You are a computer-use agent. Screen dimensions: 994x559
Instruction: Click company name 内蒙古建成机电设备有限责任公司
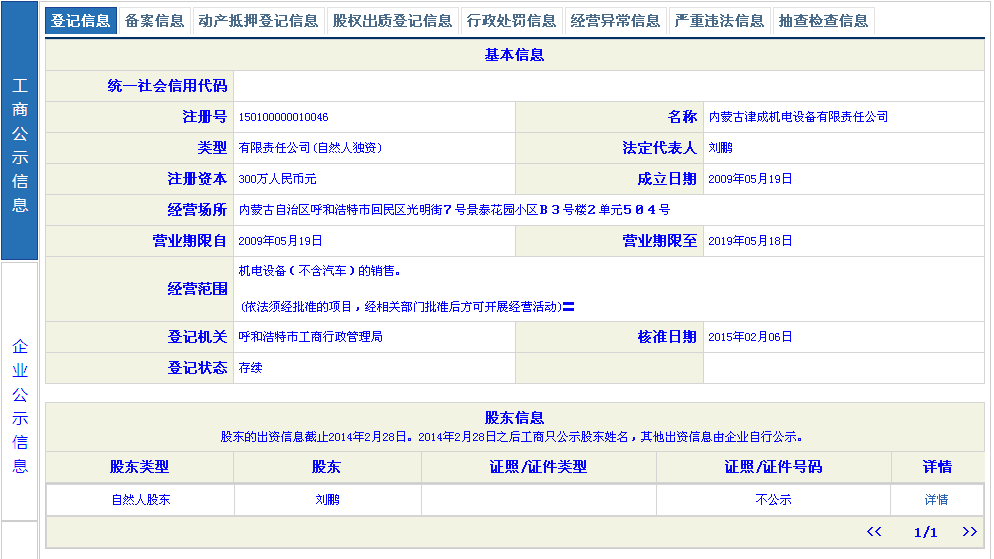click(798, 117)
